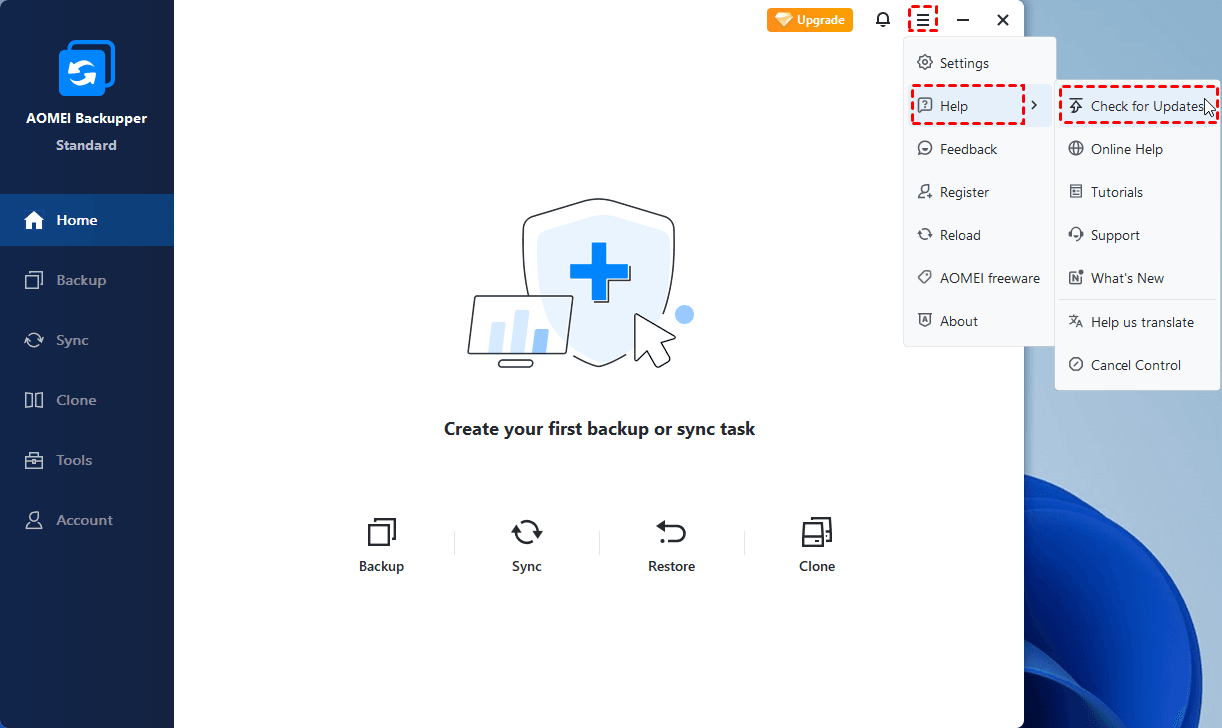
Task: Go to the Account sidebar tab
Action: tap(84, 520)
